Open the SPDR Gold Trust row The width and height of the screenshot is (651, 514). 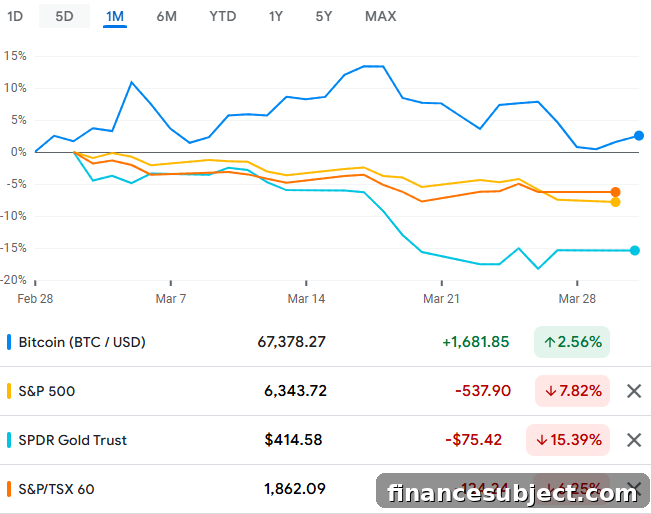tap(326, 440)
